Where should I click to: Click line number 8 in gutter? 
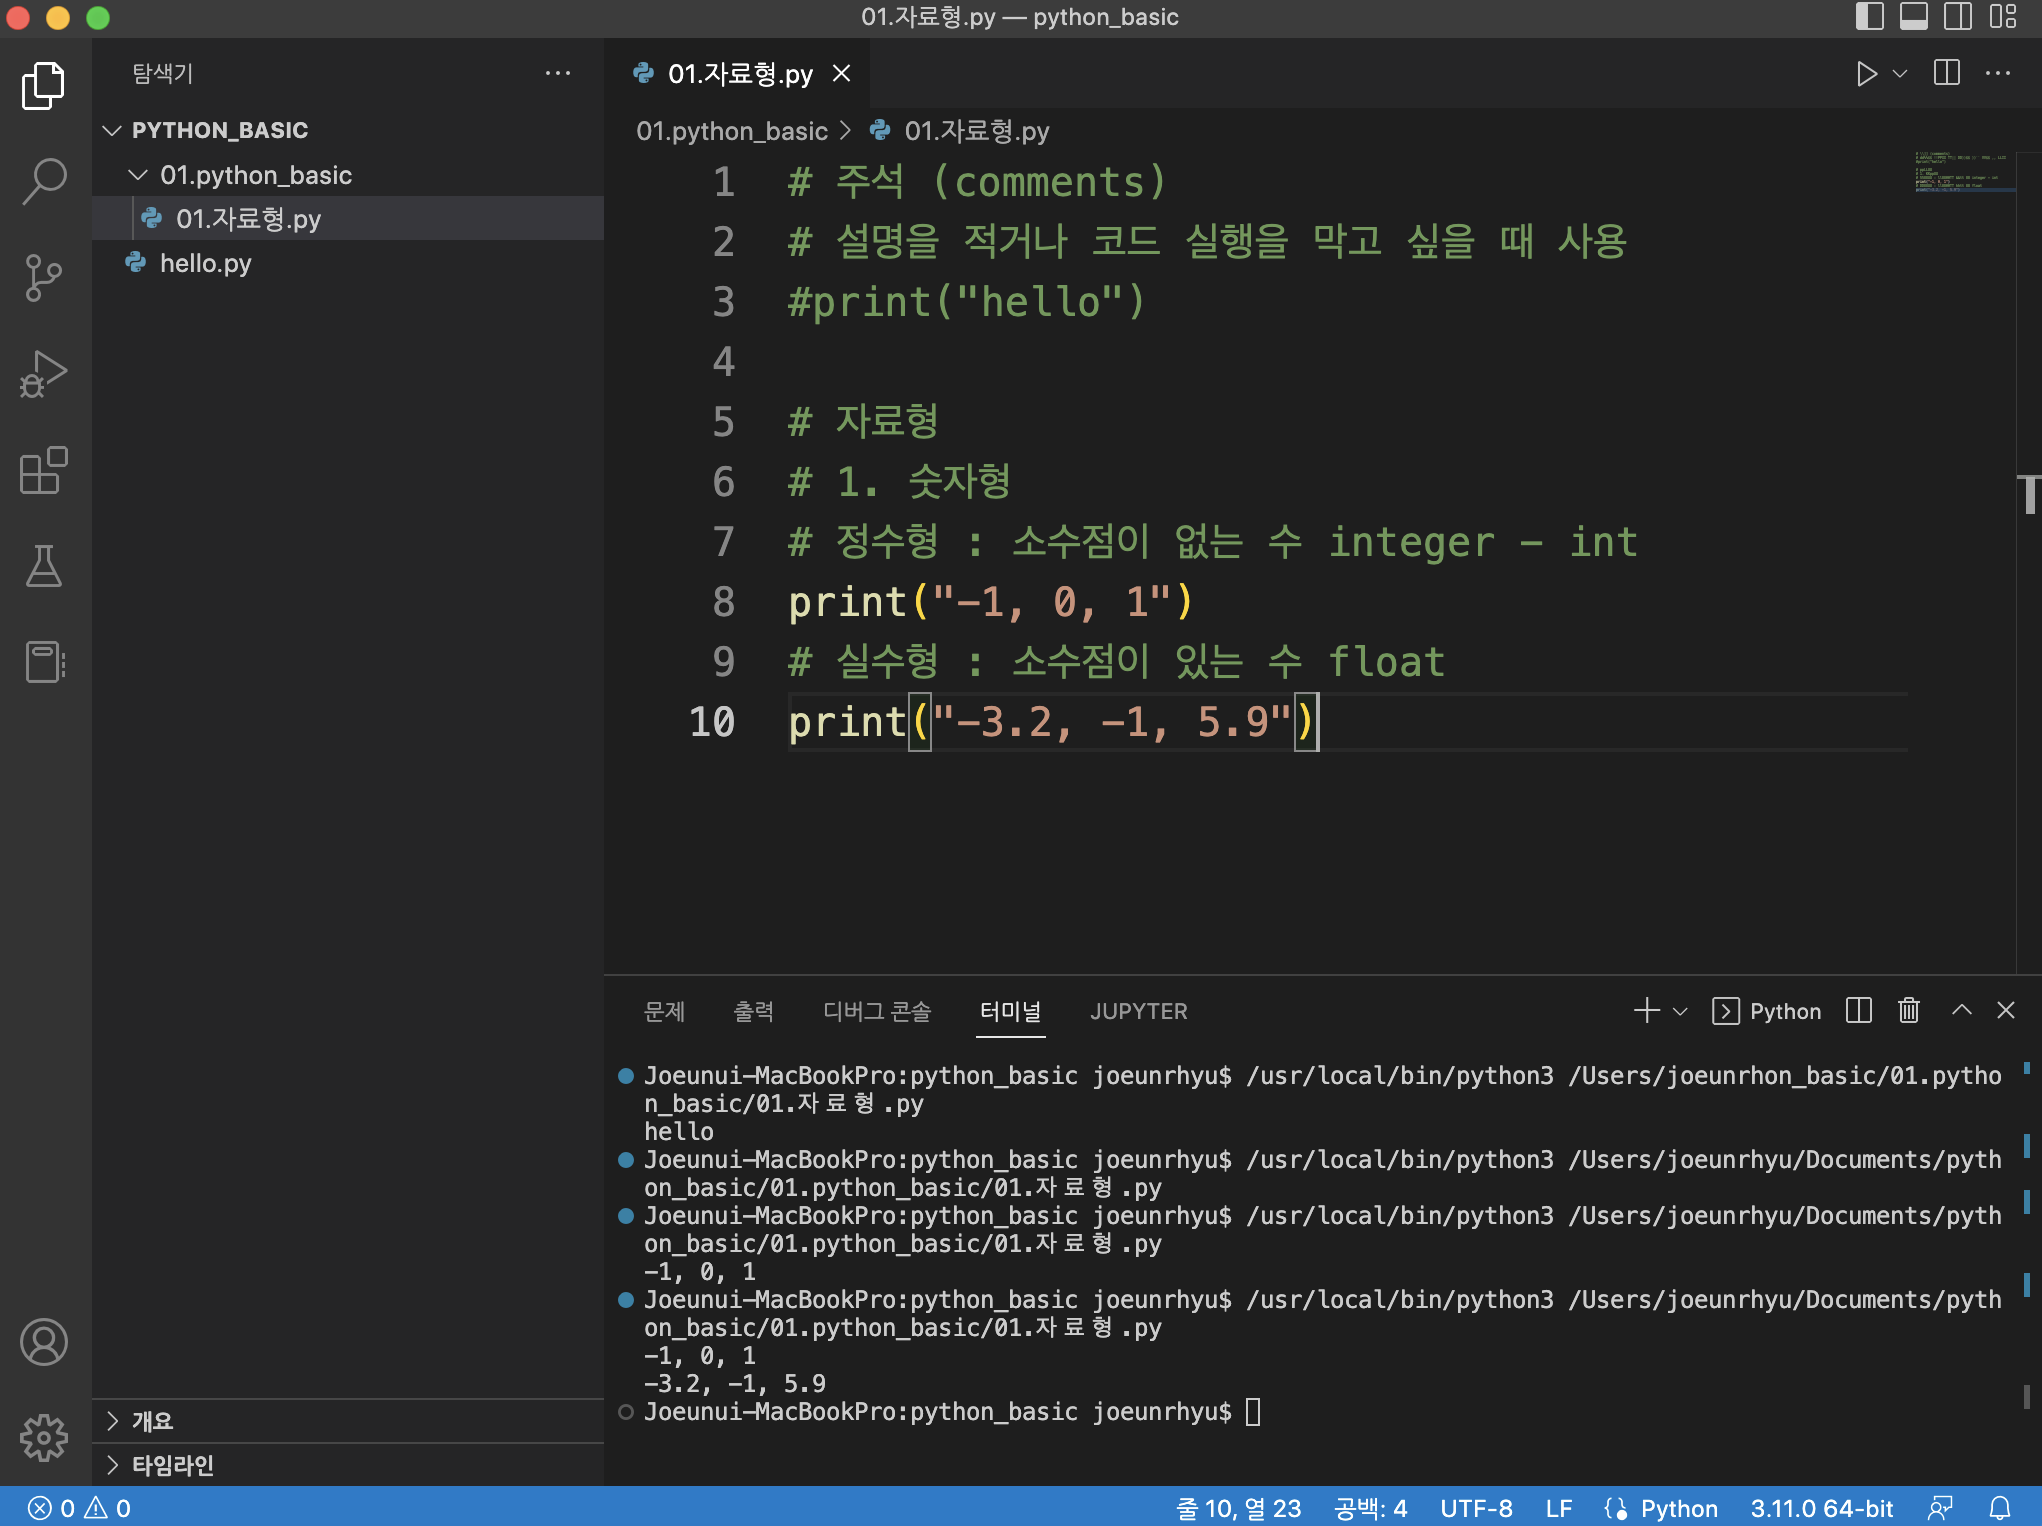coord(723,602)
